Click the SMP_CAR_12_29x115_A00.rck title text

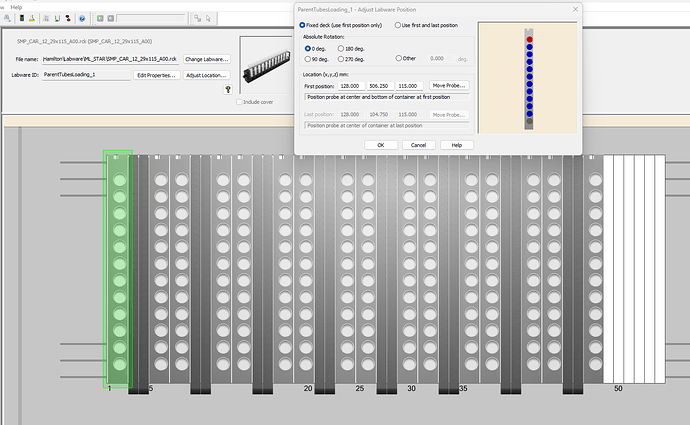(x=84, y=41)
